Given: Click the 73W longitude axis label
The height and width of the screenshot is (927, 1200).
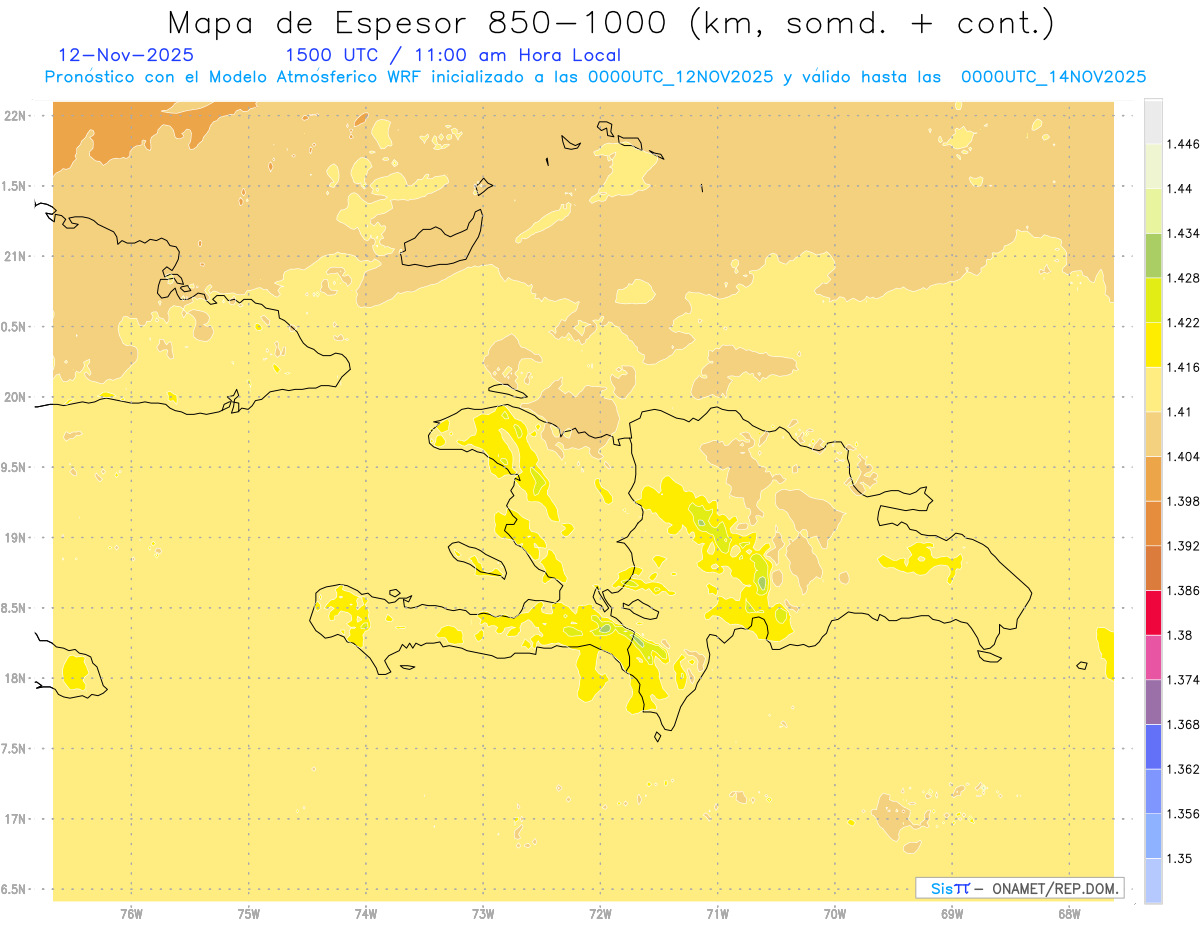Looking at the screenshot, I should pos(483,914).
